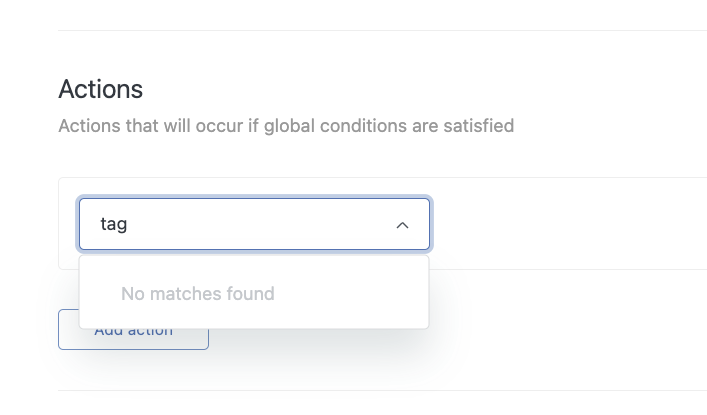Collapse the action dropdown using the chevron arrow

point(402,225)
